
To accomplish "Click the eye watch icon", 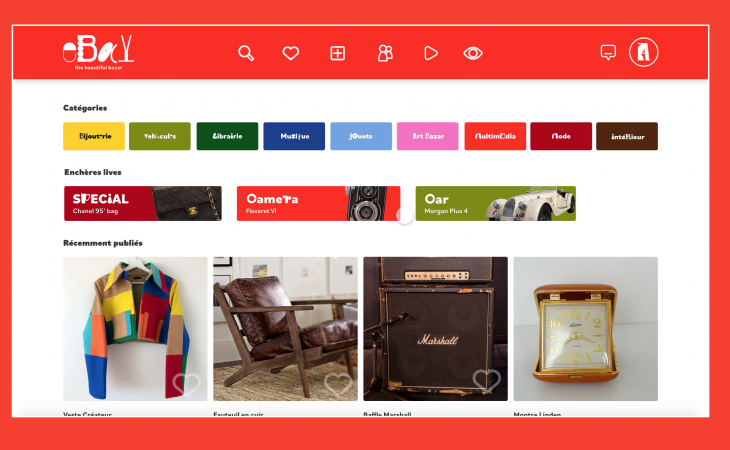I will [473, 53].
